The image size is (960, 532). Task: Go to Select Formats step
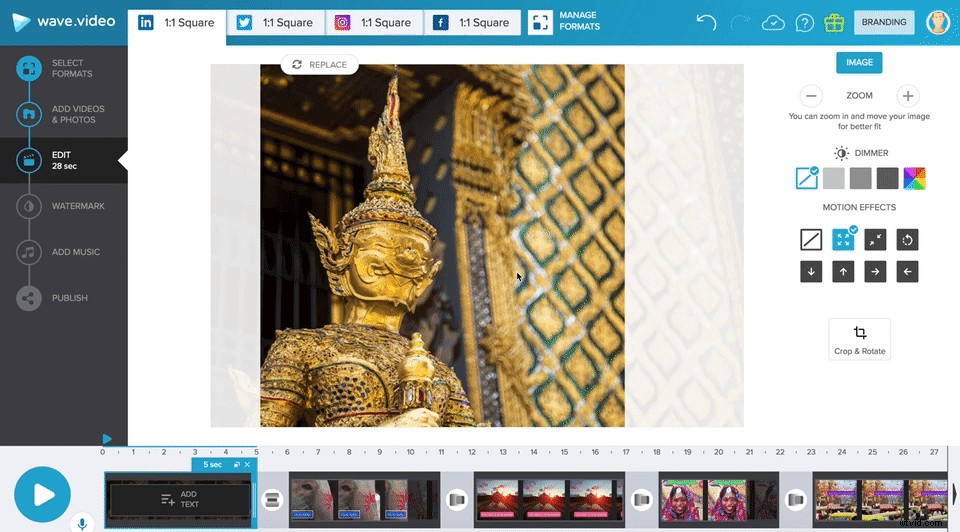64,68
